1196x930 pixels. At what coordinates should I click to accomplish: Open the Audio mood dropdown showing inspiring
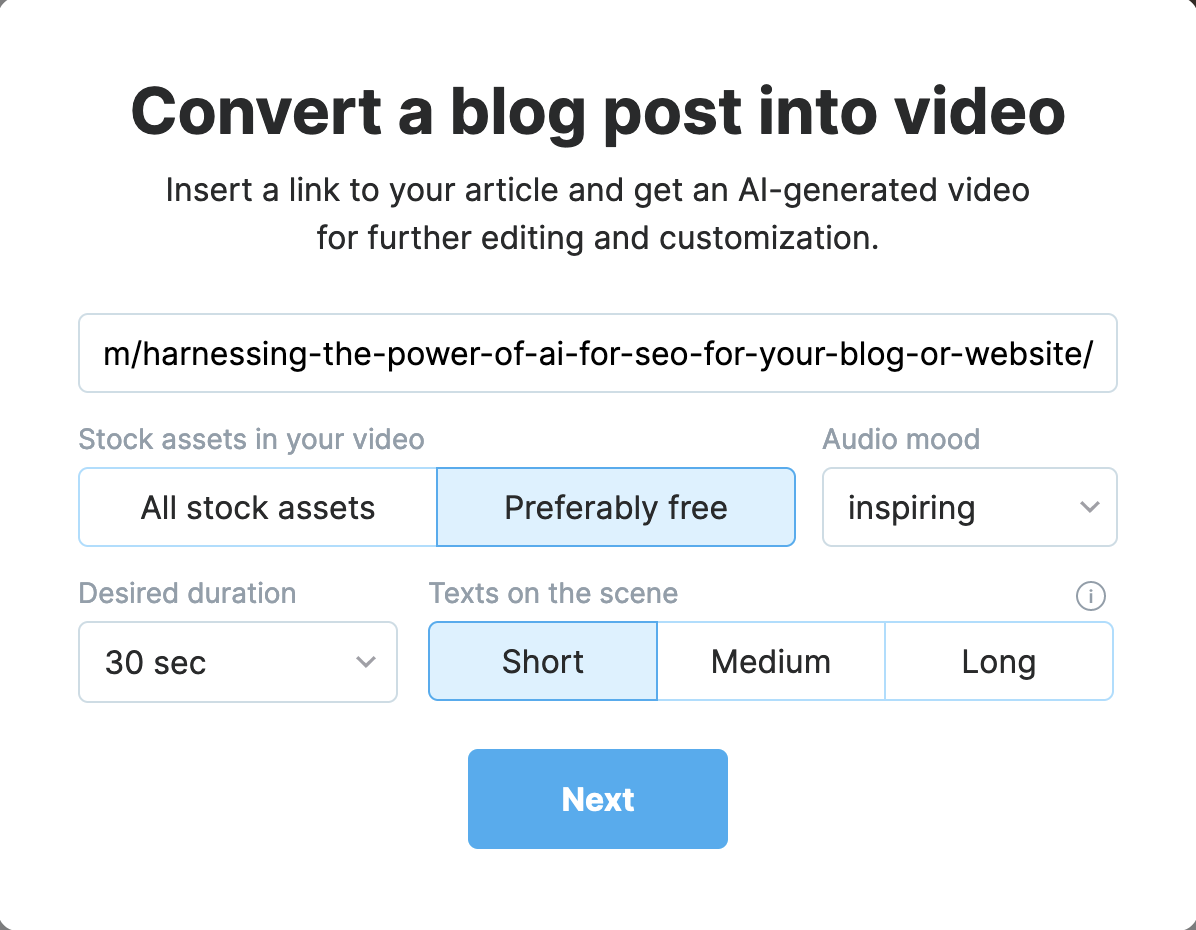pyautogui.click(x=968, y=508)
